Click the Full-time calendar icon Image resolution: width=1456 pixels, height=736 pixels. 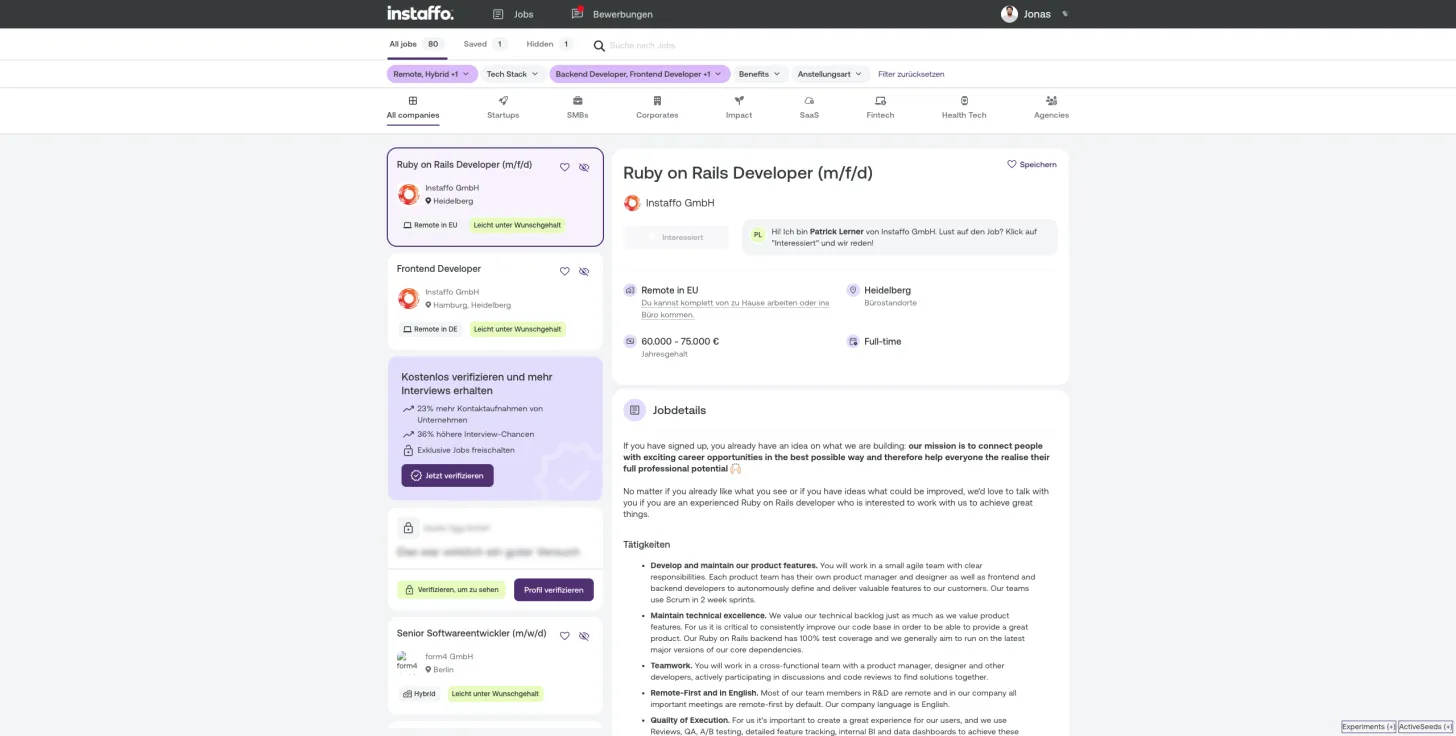coord(853,341)
